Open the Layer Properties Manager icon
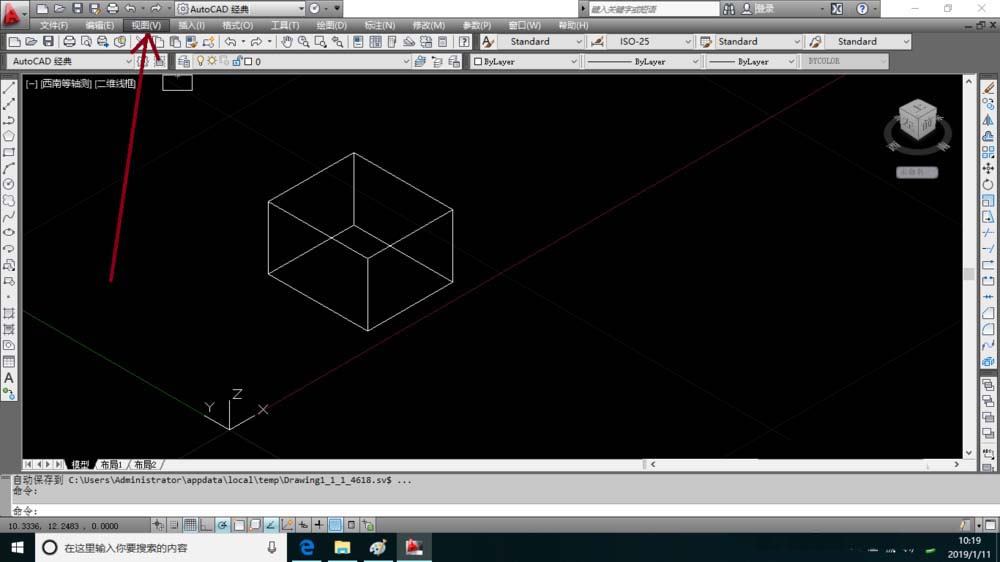The height and width of the screenshot is (562, 1000). (184, 61)
